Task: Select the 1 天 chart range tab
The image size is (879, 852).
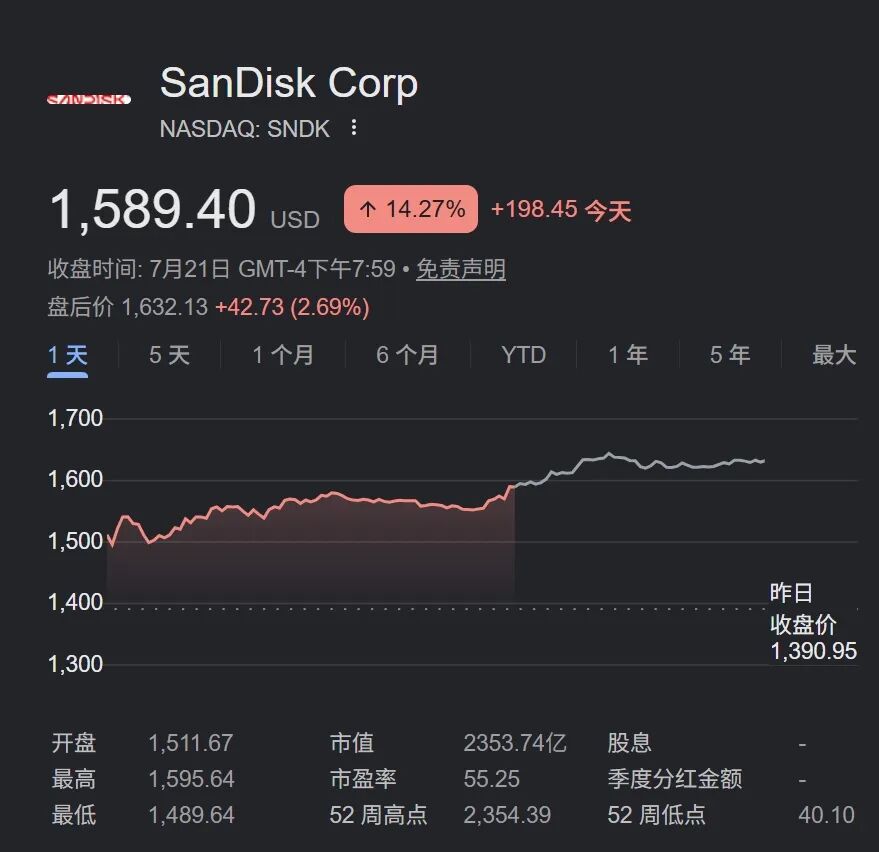Action: pos(67,355)
